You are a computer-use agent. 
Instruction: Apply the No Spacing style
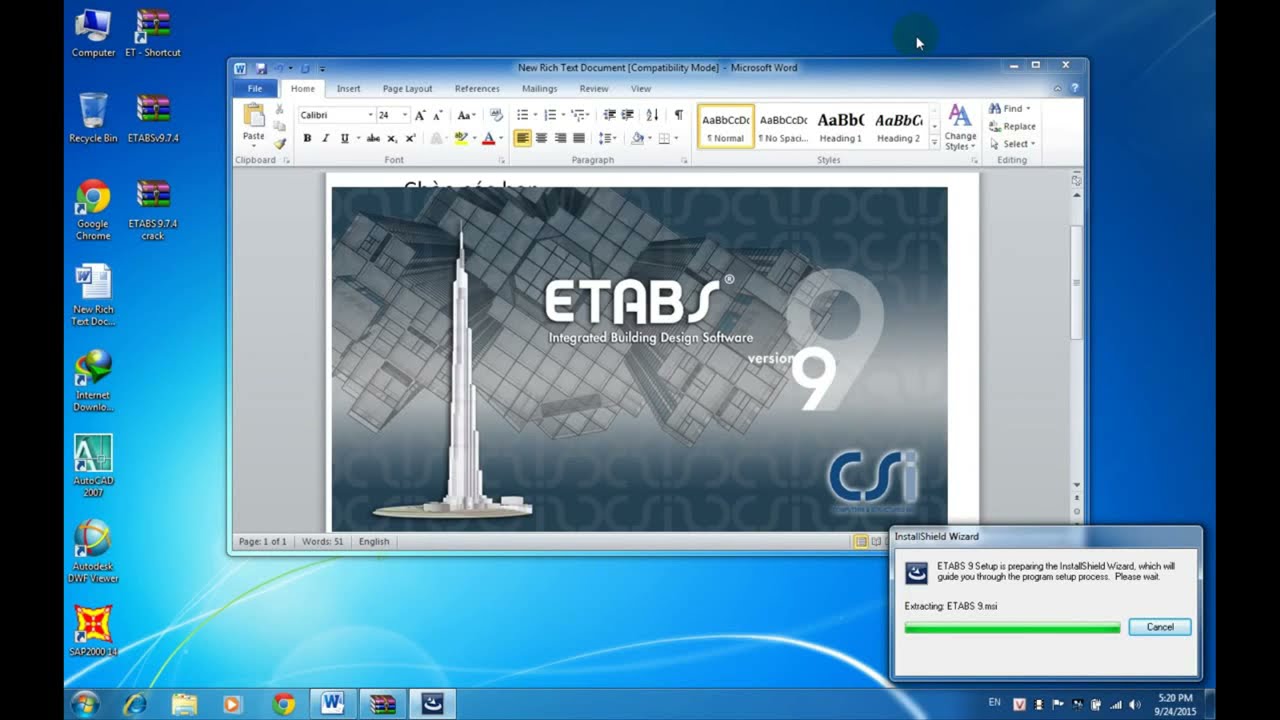pos(783,126)
